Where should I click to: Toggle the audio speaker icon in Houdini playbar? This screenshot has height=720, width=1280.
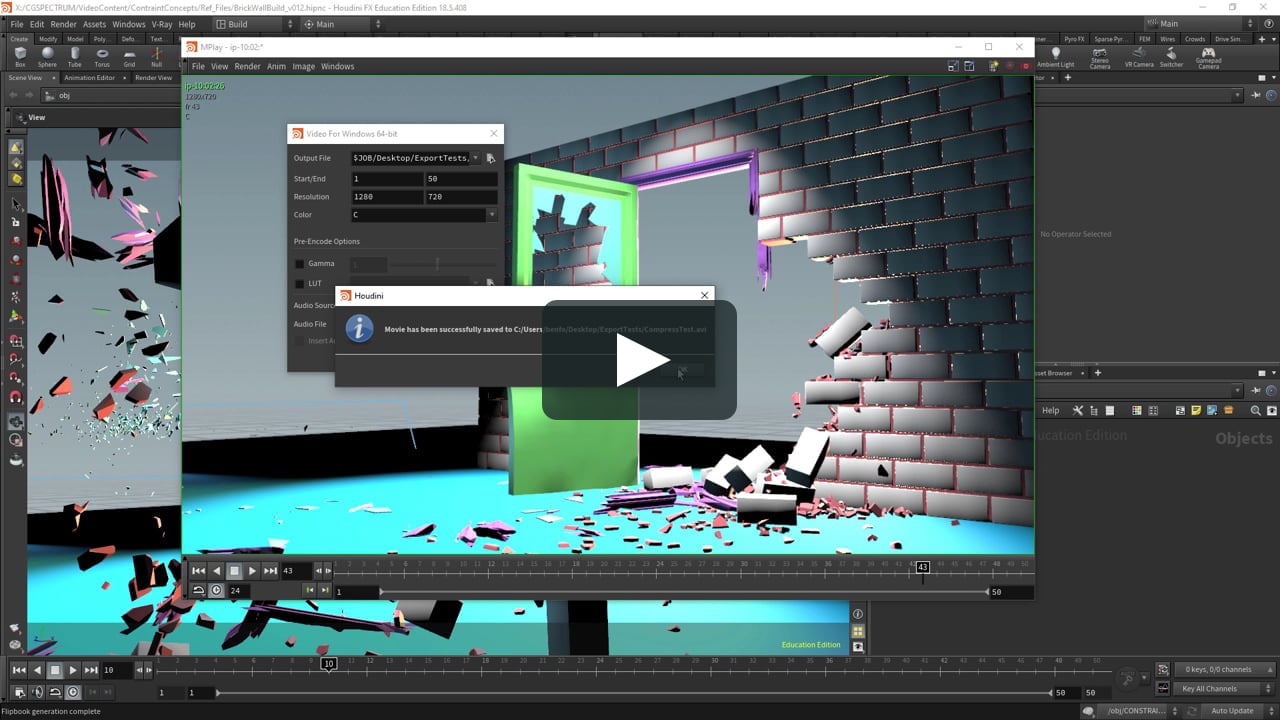[x=37, y=692]
